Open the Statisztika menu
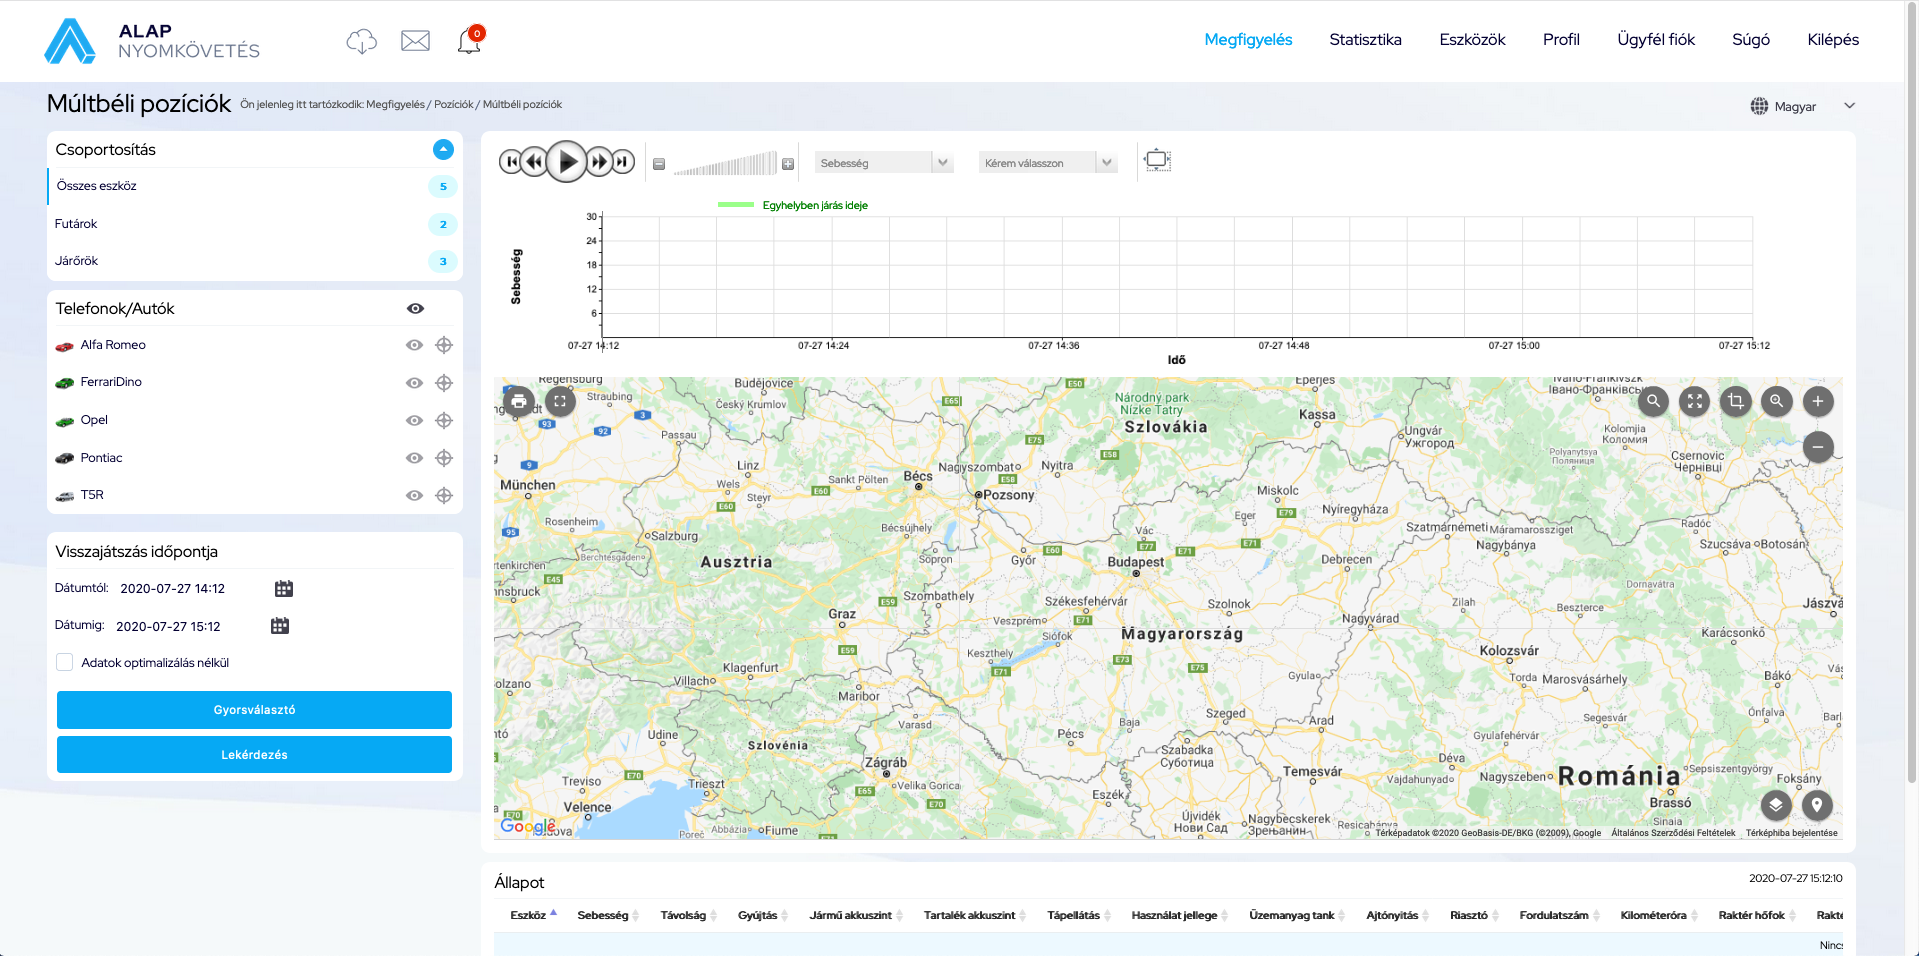The image size is (1919, 956). (1365, 40)
